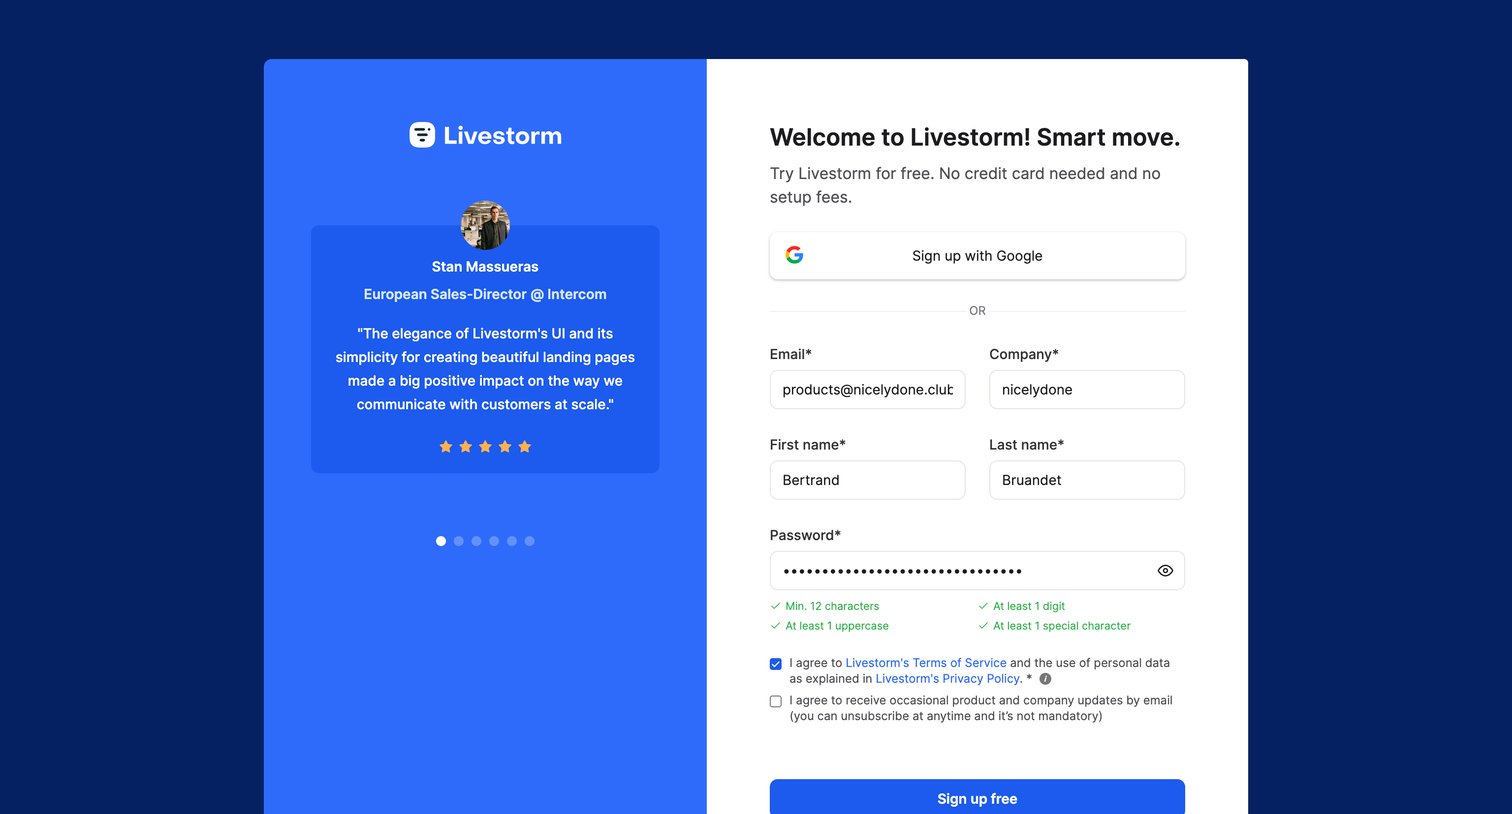1512x814 pixels.
Task: Click the testimonial quote text
Action: tap(485, 369)
